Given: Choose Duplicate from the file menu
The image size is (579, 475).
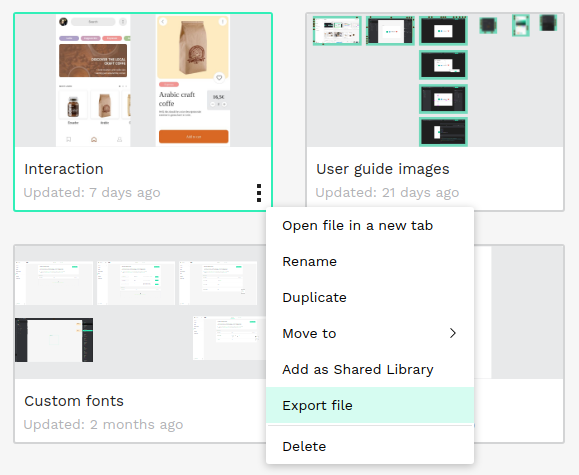Looking at the screenshot, I should pyautogui.click(x=370, y=297).
